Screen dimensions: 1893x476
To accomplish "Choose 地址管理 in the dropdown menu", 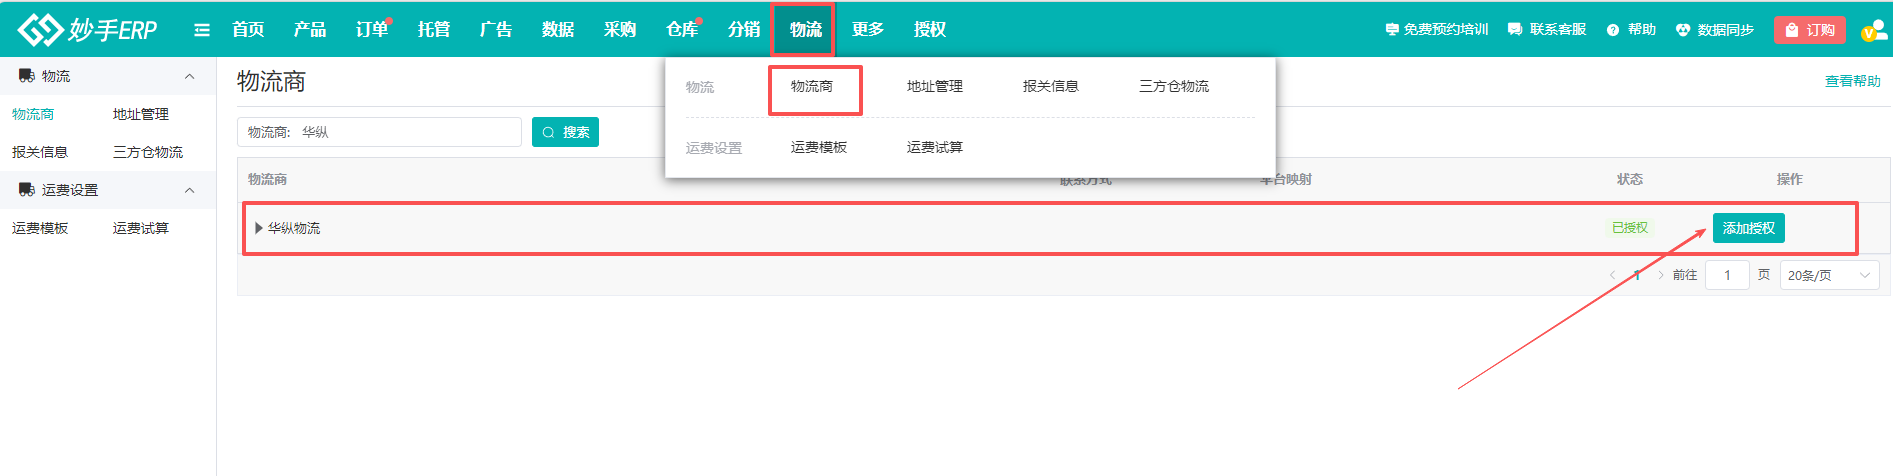I will pos(935,86).
